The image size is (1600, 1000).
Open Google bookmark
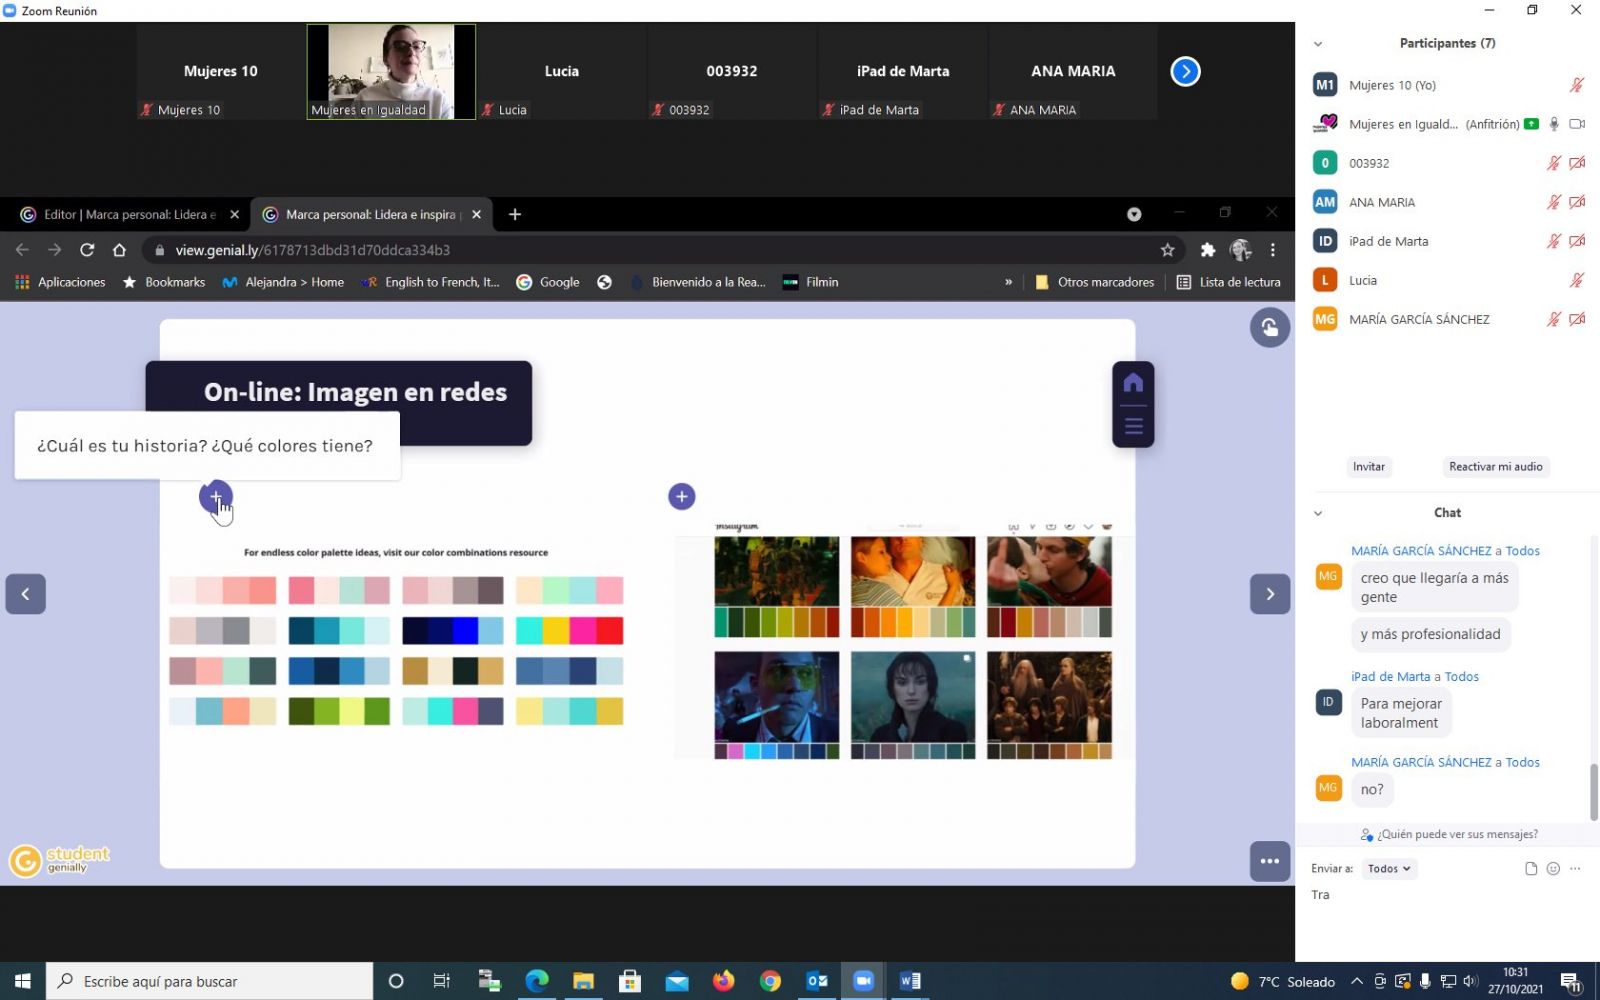click(548, 282)
